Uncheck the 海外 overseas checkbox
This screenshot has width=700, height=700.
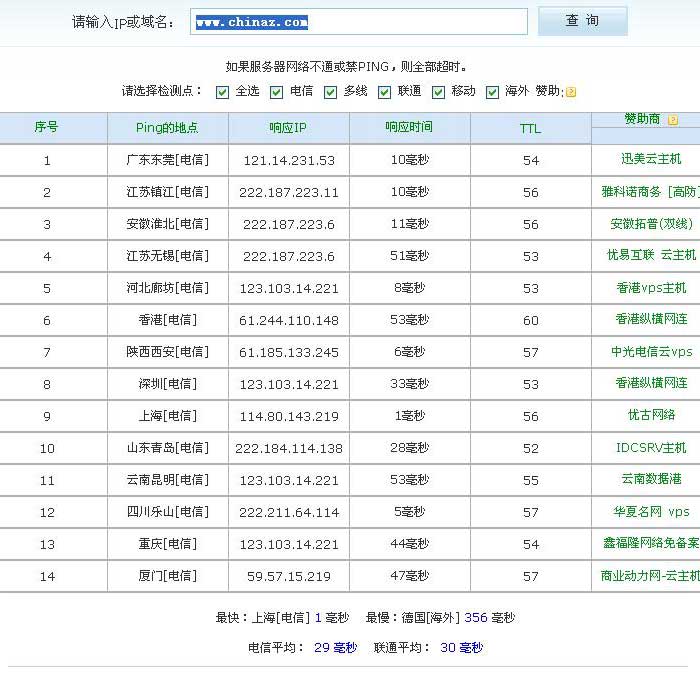[x=492, y=92]
